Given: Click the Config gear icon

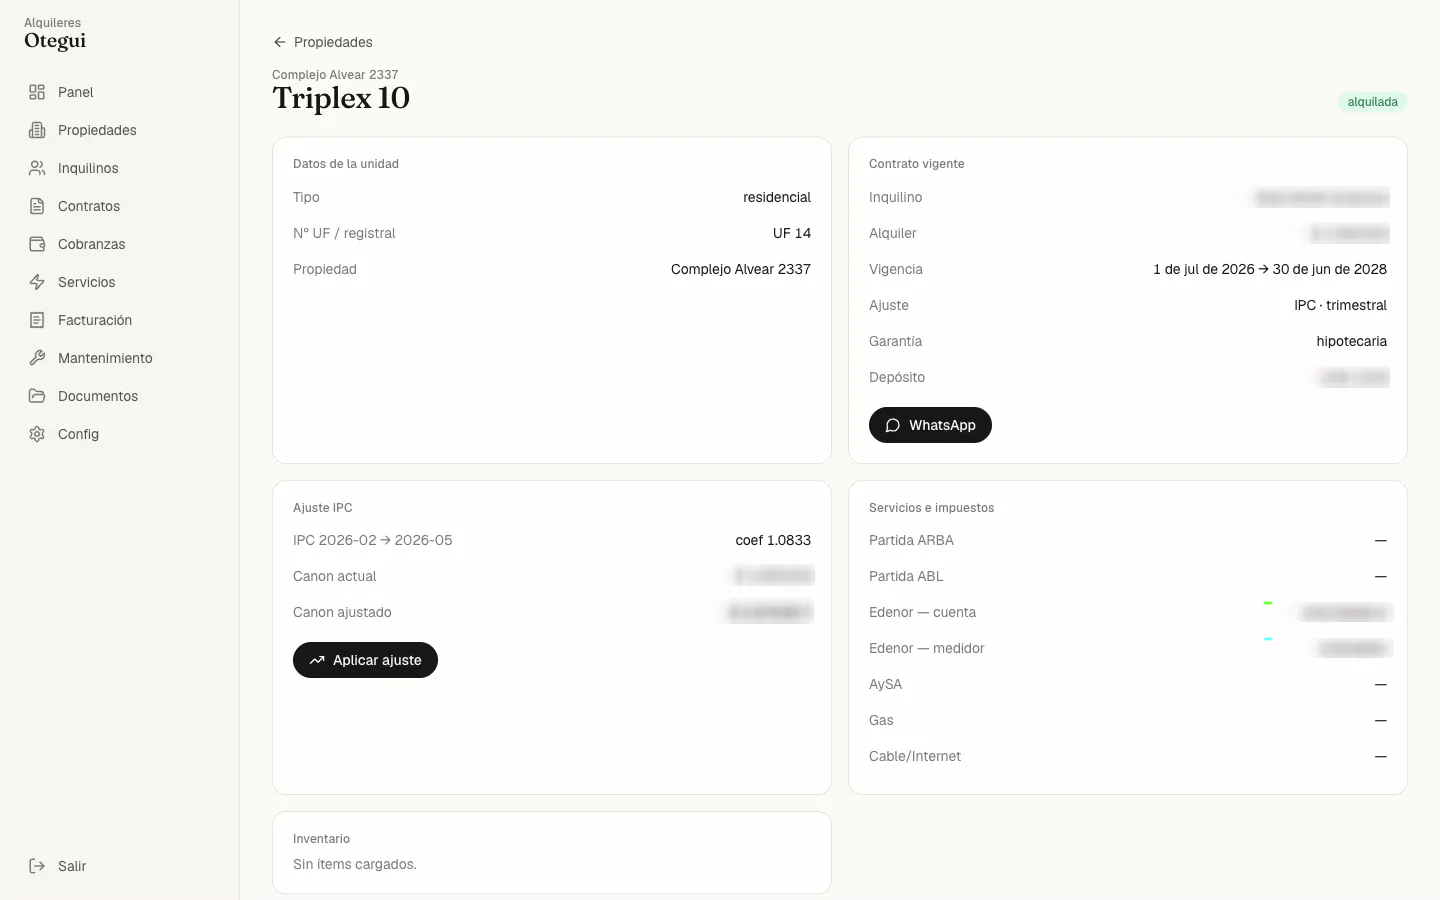Looking at the screenshot, I should coord(37,434).
